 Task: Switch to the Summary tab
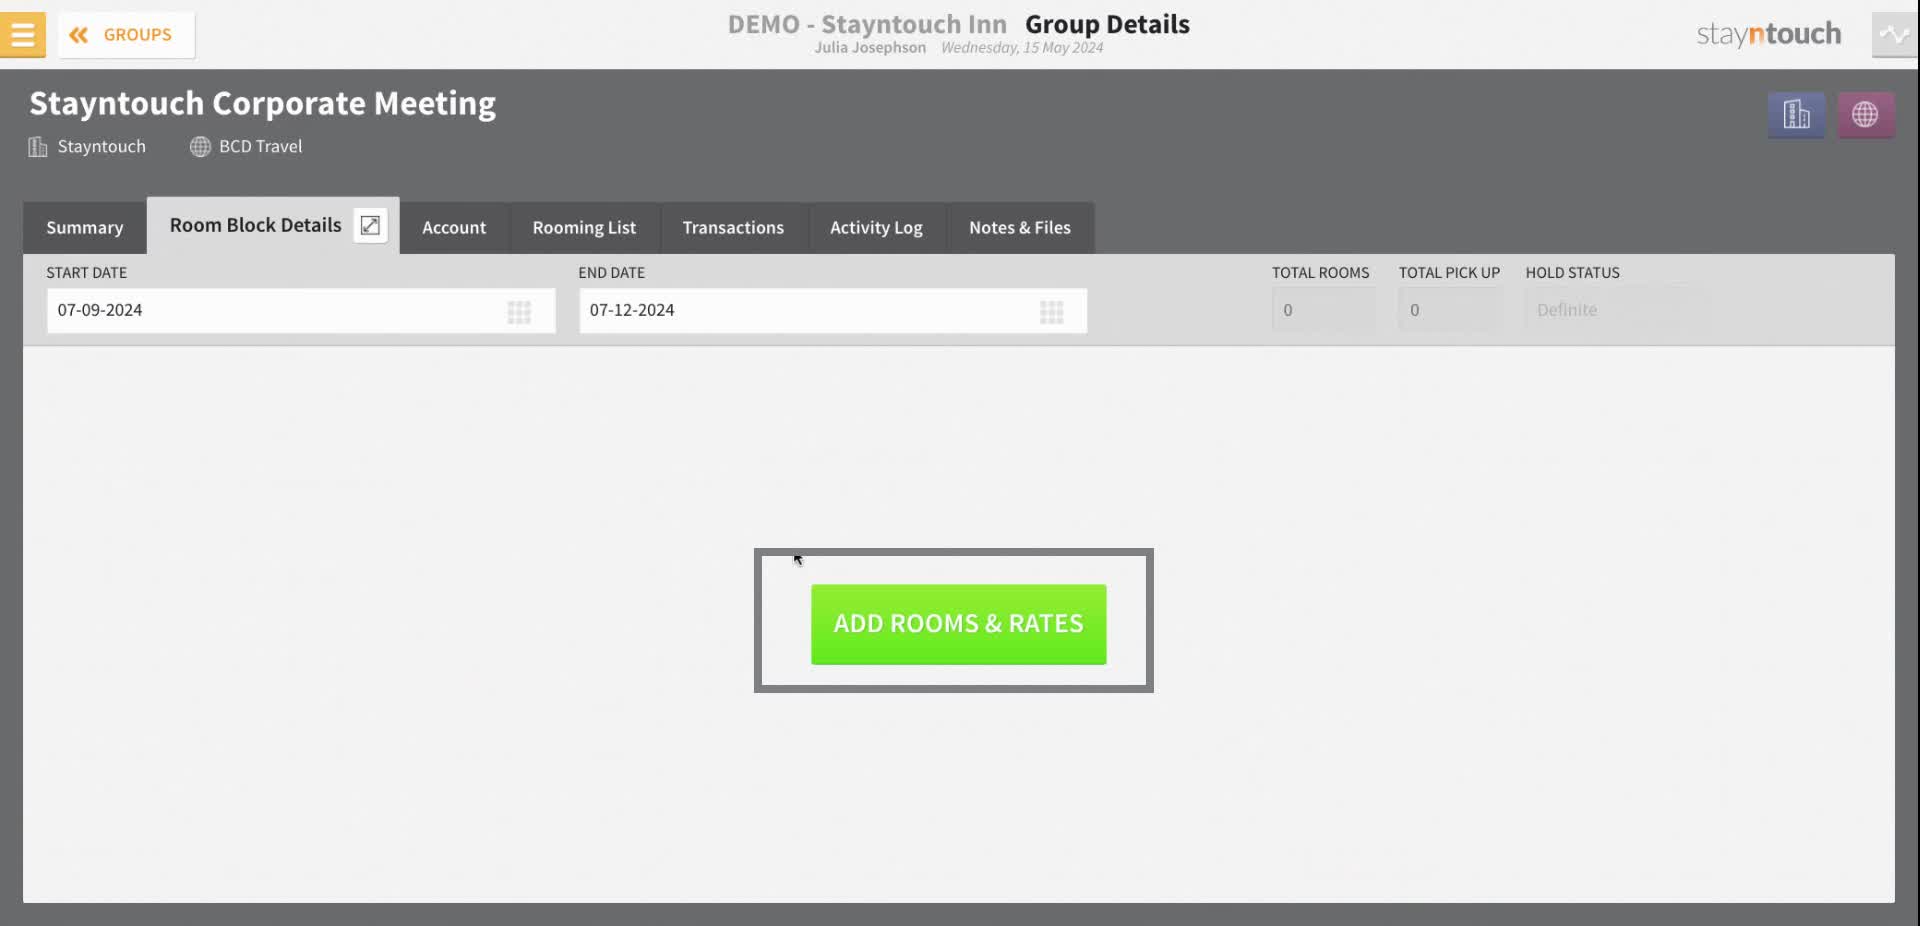85,227
